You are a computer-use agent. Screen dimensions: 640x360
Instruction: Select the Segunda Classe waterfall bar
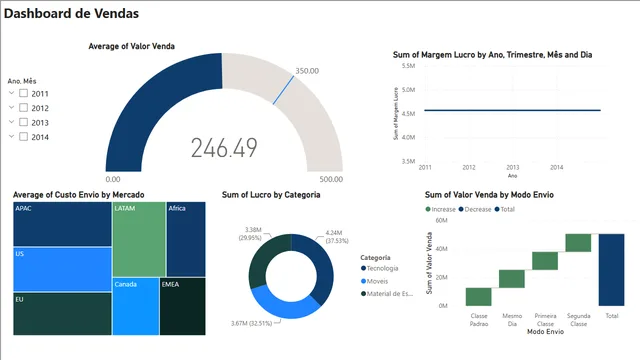tap(578, 243)
